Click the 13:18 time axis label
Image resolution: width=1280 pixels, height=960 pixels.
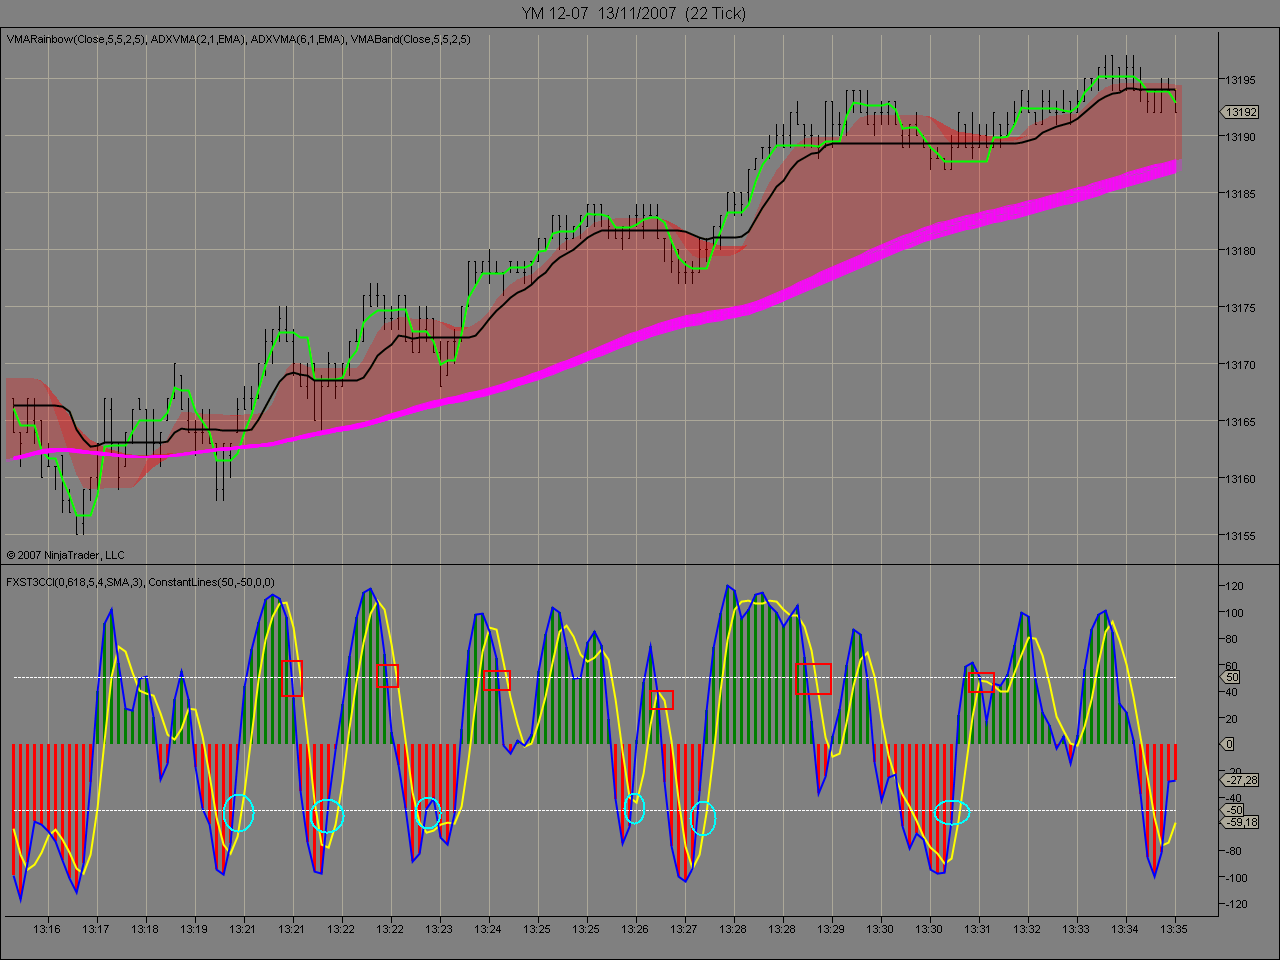click(145, 929)
